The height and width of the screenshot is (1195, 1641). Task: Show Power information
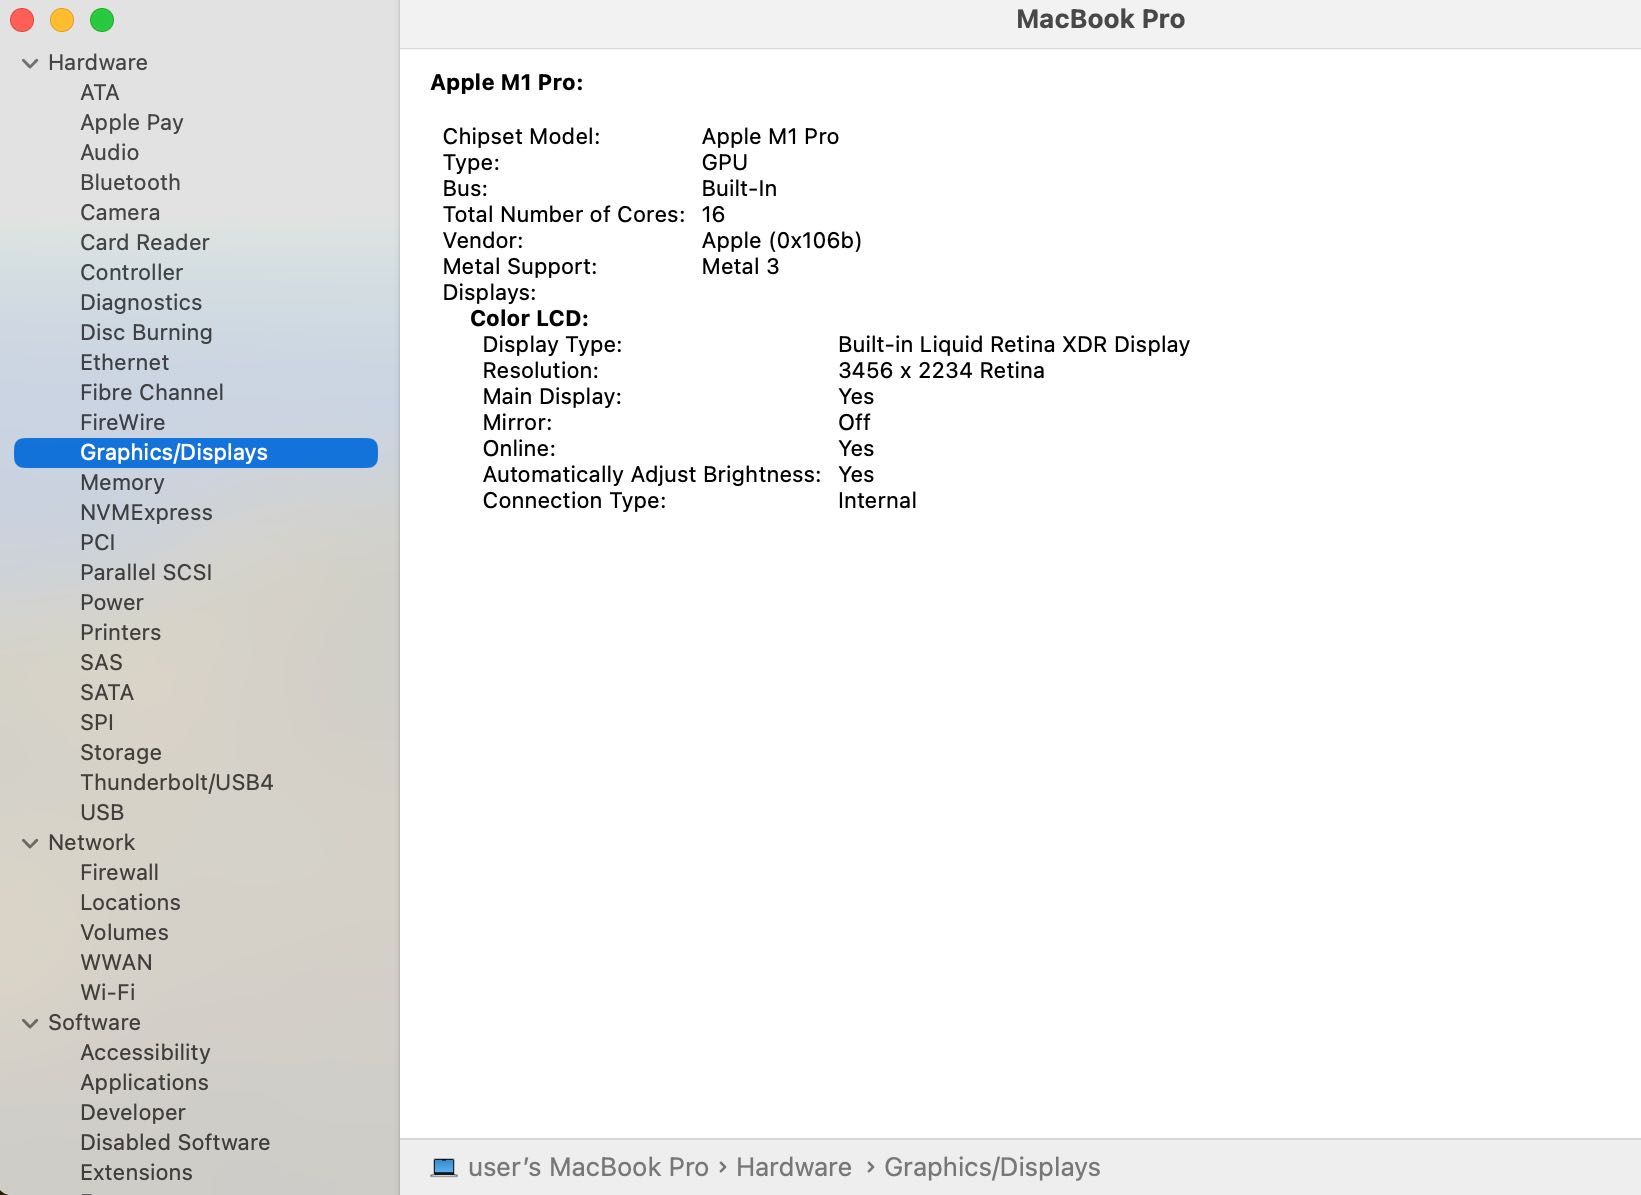[x=112, y=602]
